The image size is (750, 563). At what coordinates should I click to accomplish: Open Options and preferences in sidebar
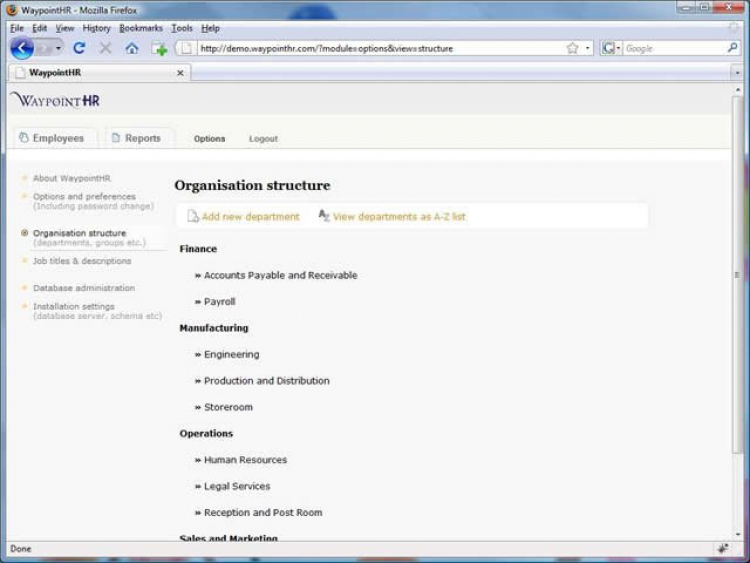84,197
